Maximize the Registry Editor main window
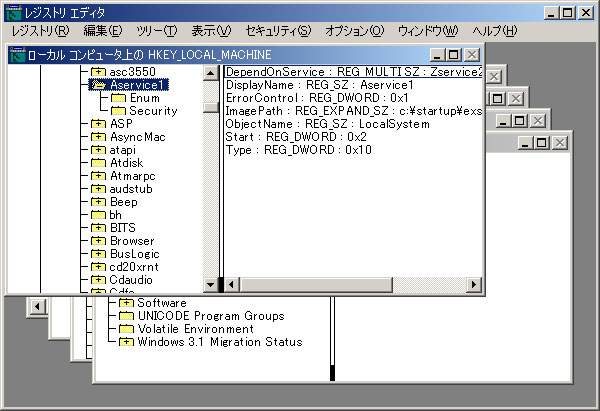The image size is (600, 411). coord(568,13)
